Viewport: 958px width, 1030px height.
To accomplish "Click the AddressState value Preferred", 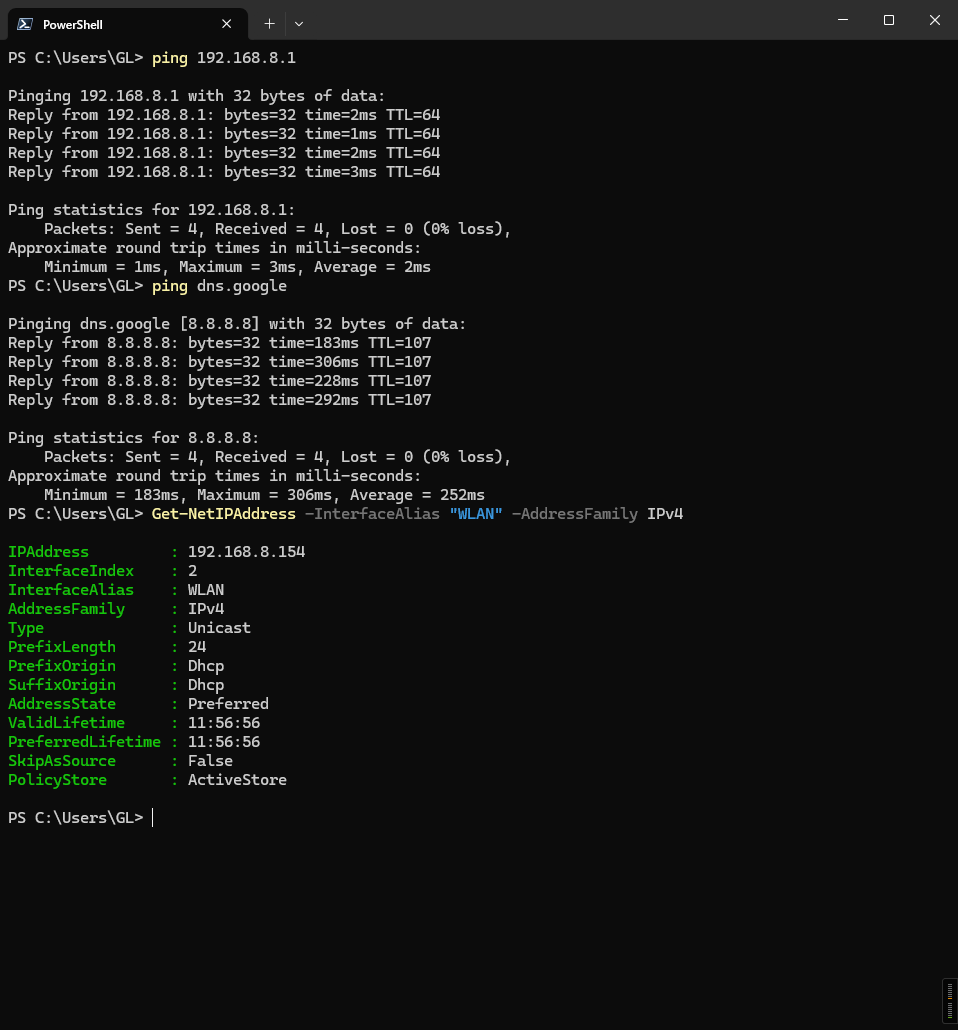I will click(x=228, y=704).
